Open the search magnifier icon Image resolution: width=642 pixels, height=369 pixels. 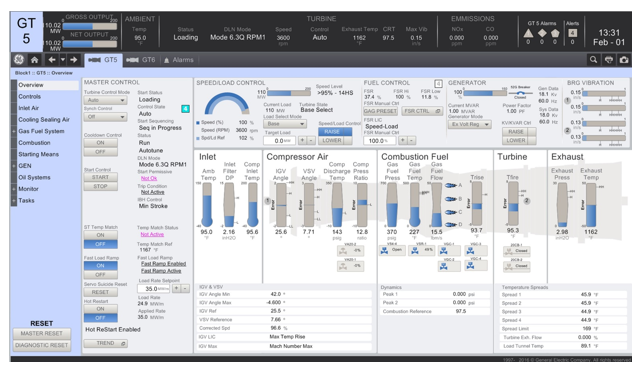pyautogui.click(x=593, y=60)
